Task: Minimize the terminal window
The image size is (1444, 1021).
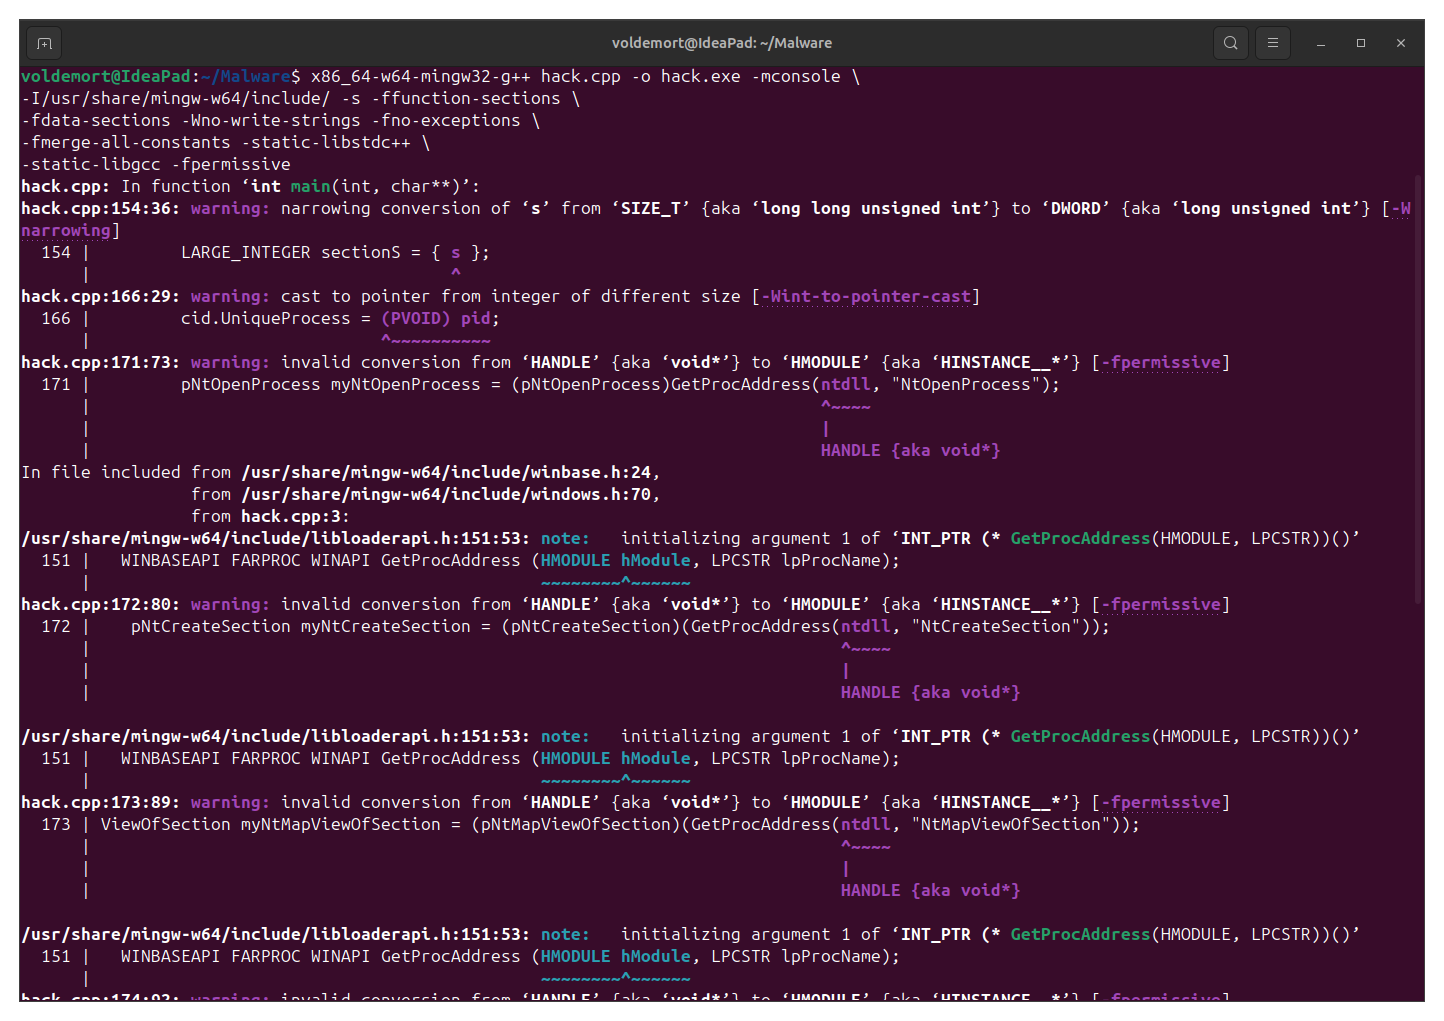Action: tap(1321, 43)
